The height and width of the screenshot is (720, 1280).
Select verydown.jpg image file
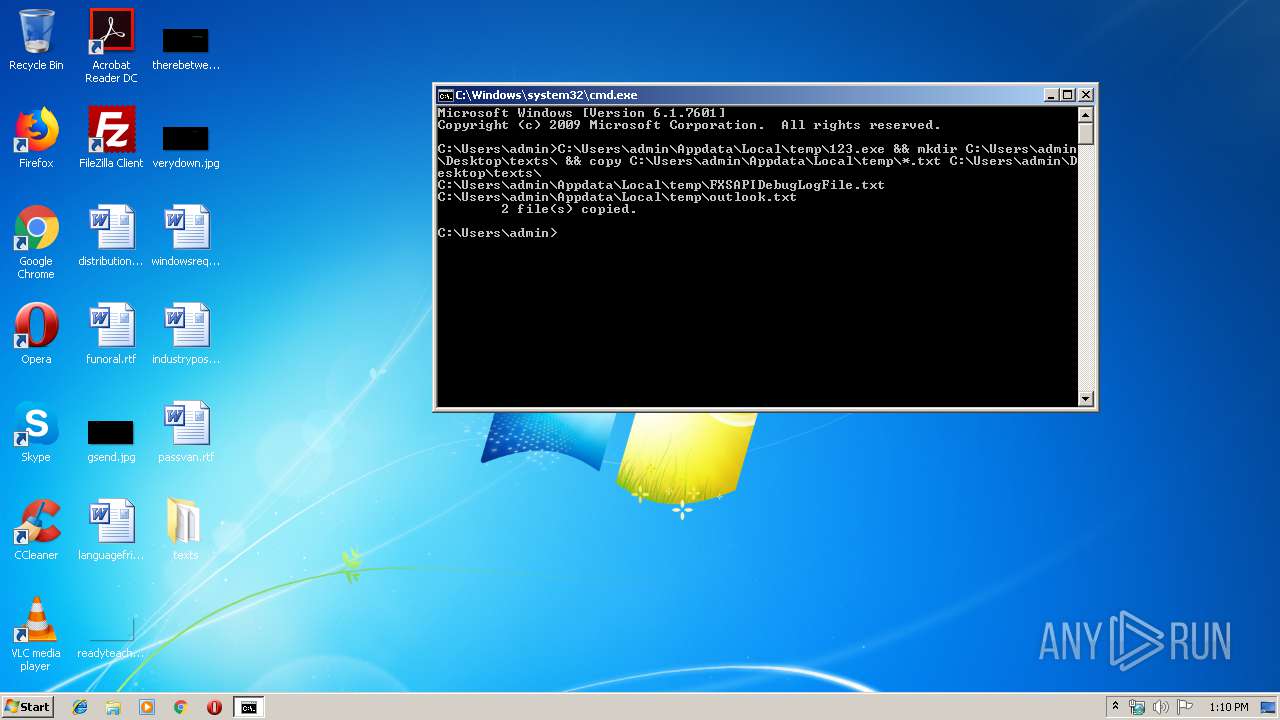tap(186, 146)
